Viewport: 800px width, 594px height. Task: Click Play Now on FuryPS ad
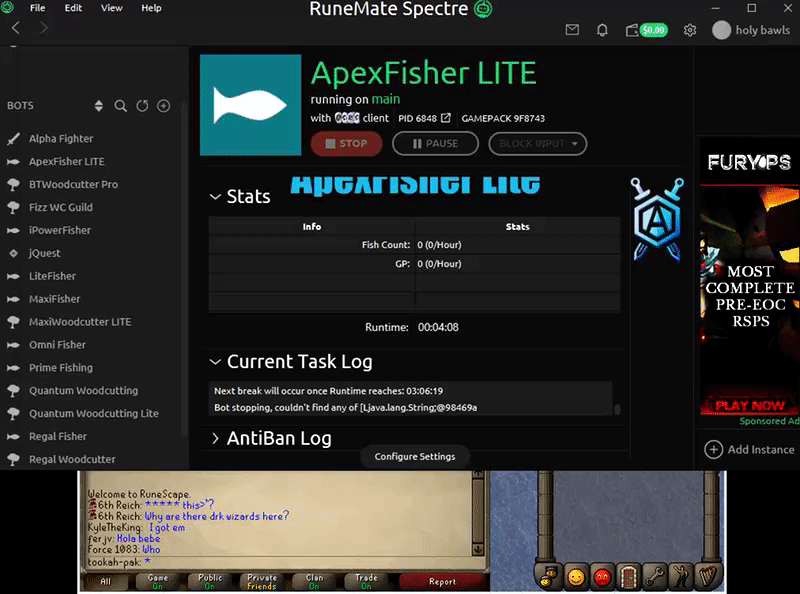click(x=749, y=406)
